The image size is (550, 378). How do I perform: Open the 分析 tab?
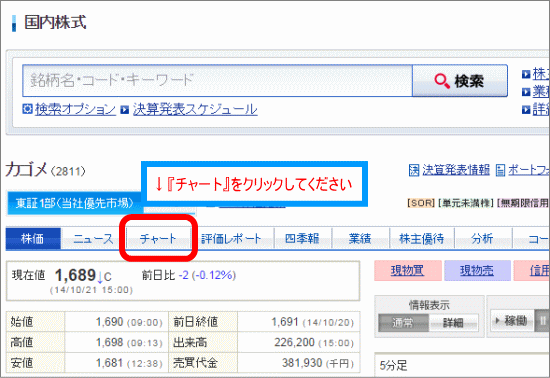(x=483, y=239)
